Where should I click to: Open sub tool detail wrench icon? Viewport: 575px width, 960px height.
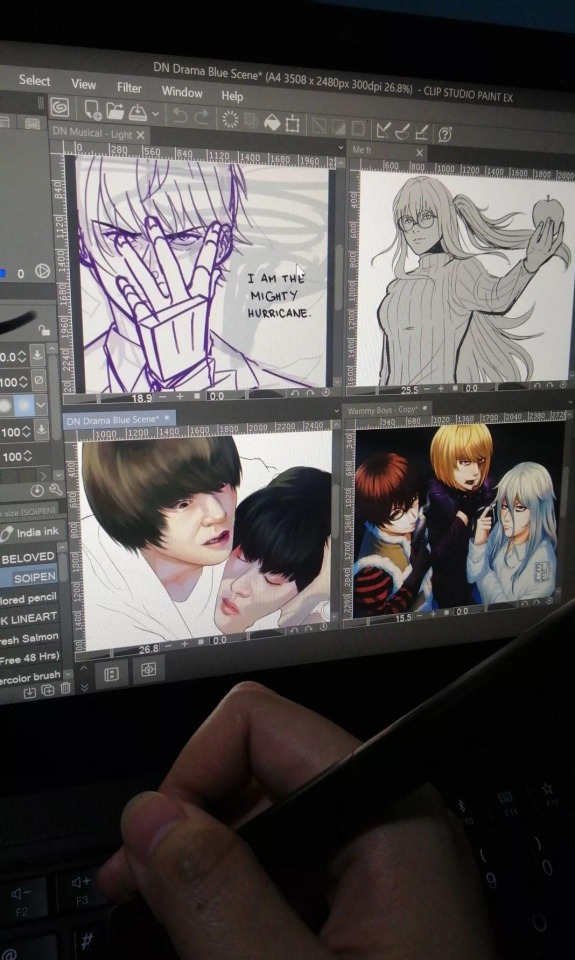pos(54,490)
